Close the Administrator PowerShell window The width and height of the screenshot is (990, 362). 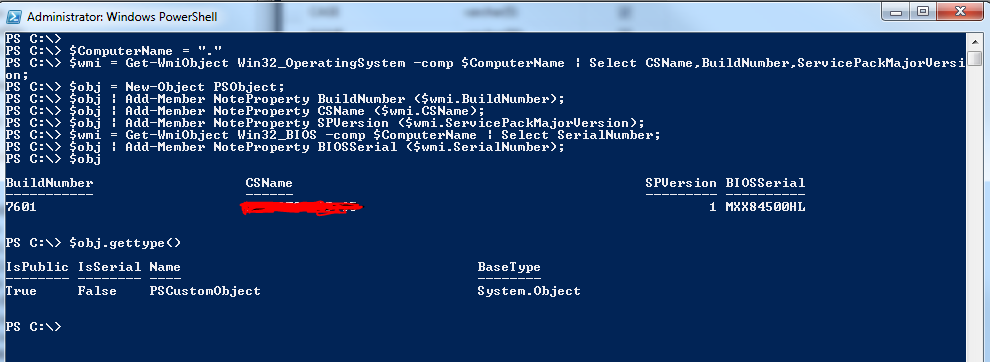[x=962, y=11]
